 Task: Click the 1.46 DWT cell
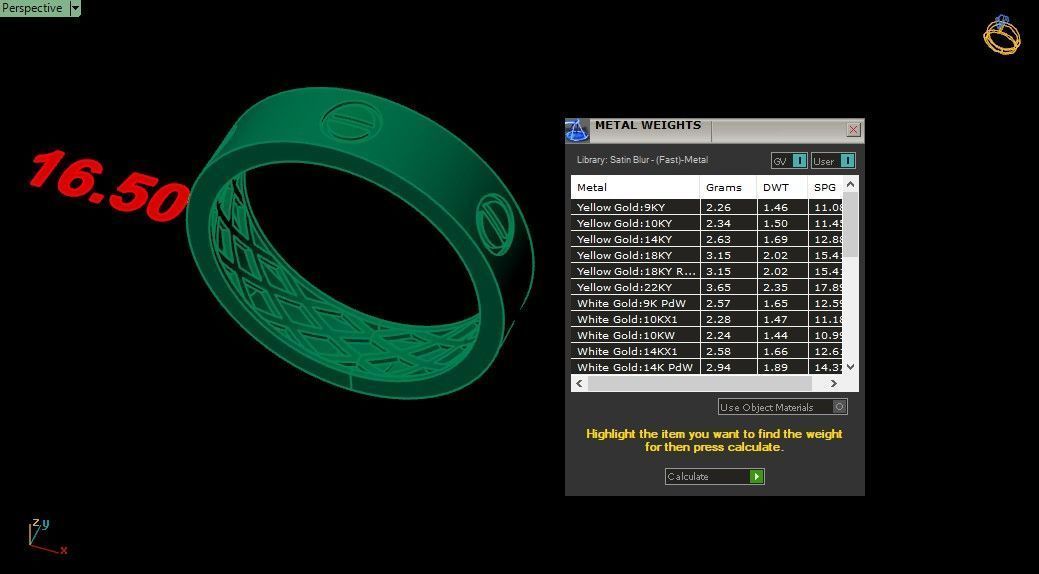click(782, 207)
